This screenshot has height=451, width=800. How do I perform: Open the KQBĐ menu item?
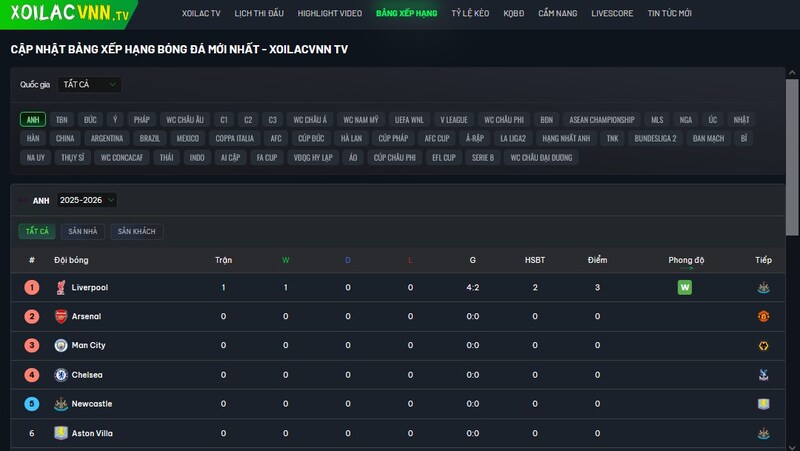click(514, 13)
